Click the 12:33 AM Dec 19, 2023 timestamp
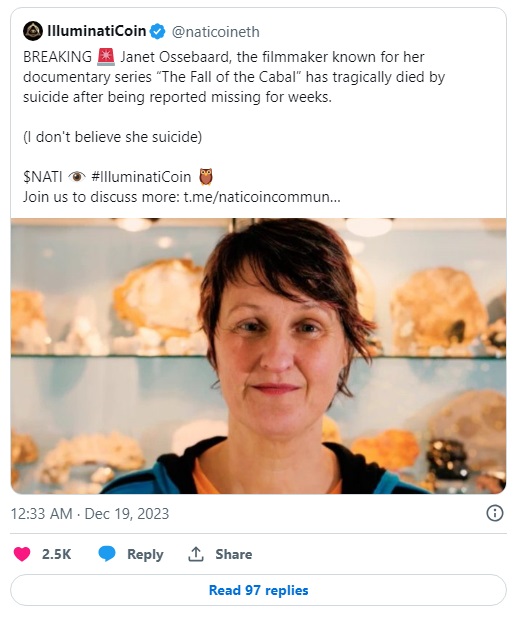516x619 pixels. coord(90,514)
